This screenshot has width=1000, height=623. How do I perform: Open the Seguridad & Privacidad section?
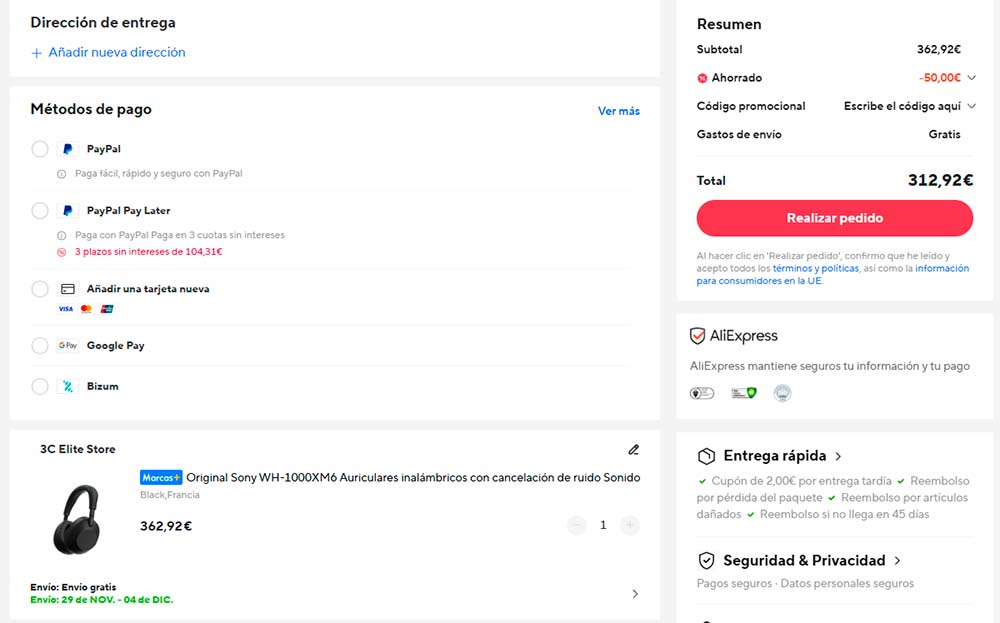point(812,561)
